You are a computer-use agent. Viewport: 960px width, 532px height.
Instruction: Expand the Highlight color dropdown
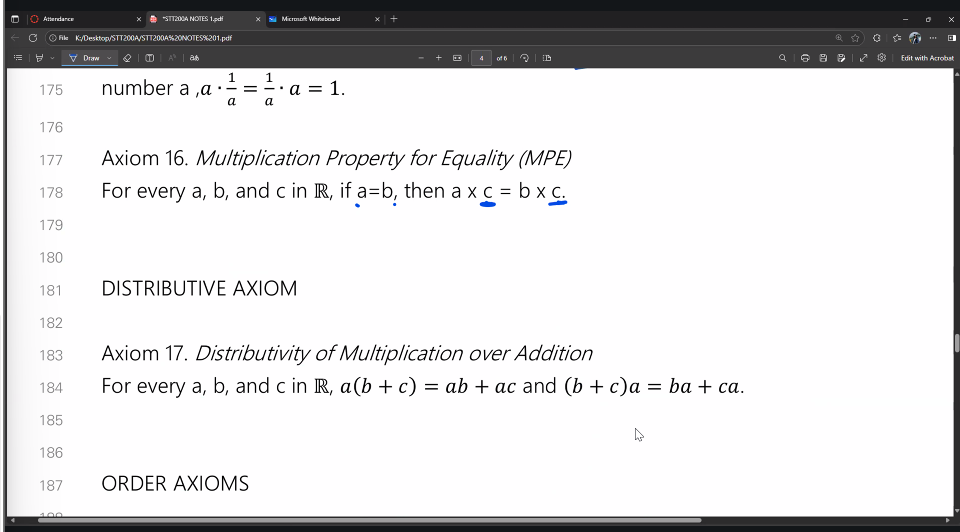tap(50, 58)
